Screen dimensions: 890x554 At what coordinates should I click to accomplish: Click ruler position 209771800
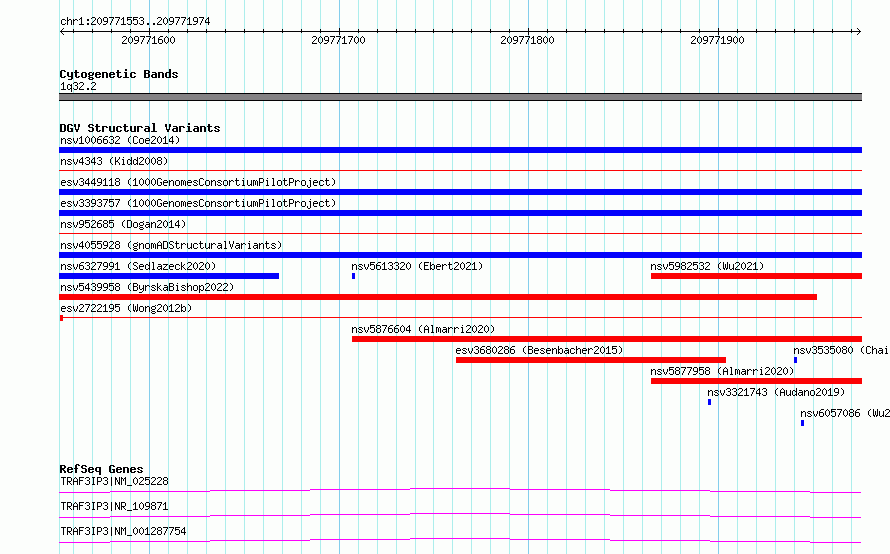527,40
